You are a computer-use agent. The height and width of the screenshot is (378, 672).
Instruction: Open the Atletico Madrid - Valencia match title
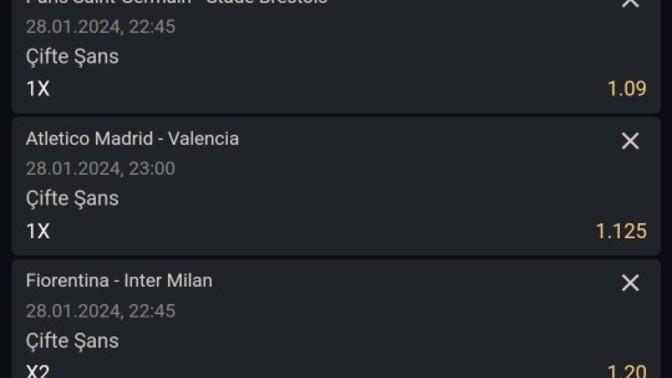click(x=132, y=139)
